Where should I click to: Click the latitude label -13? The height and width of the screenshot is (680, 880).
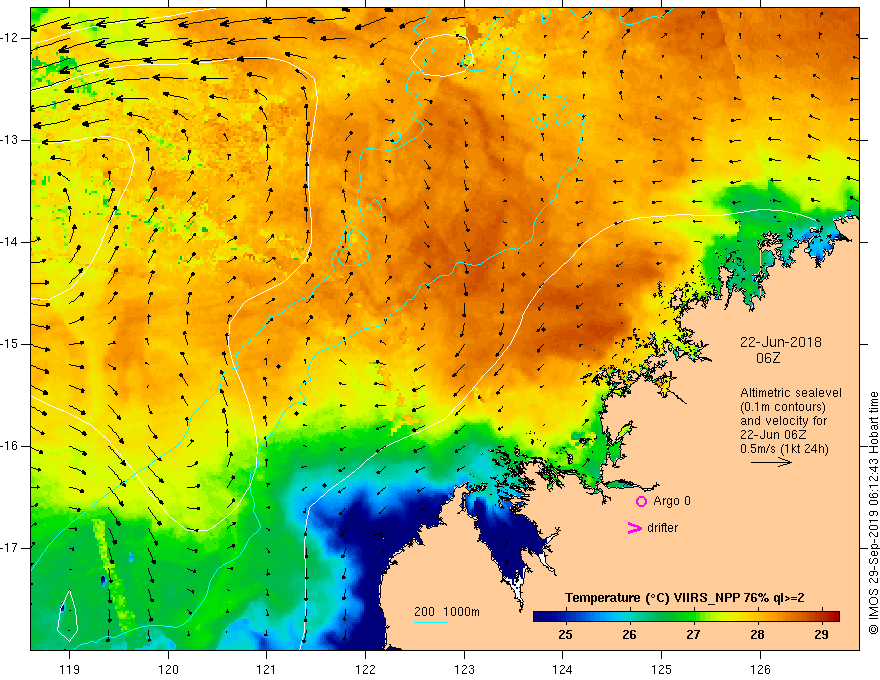10,140
